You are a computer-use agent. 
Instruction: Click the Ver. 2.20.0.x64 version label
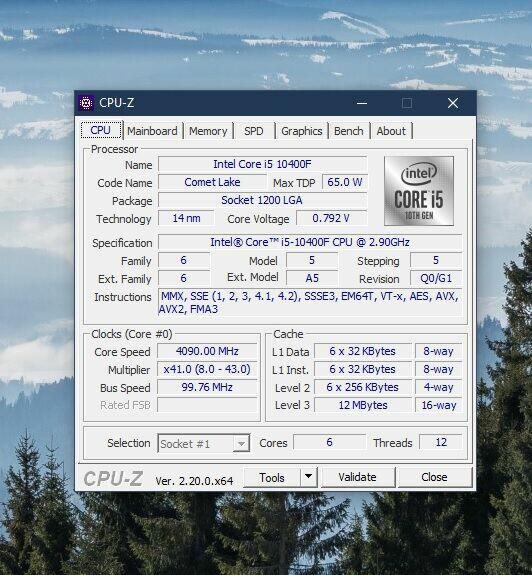click(194, 481)
